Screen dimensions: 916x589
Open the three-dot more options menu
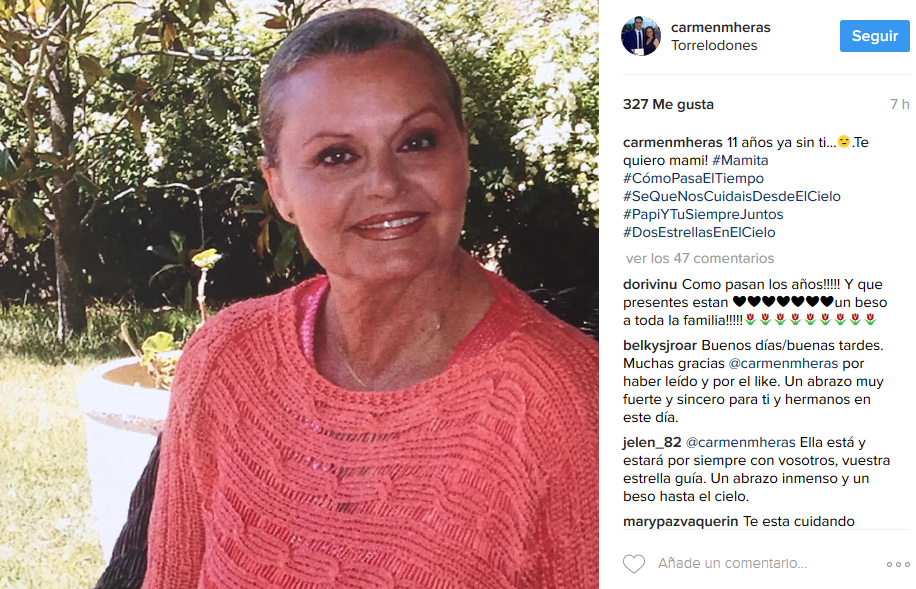[898, 564]
